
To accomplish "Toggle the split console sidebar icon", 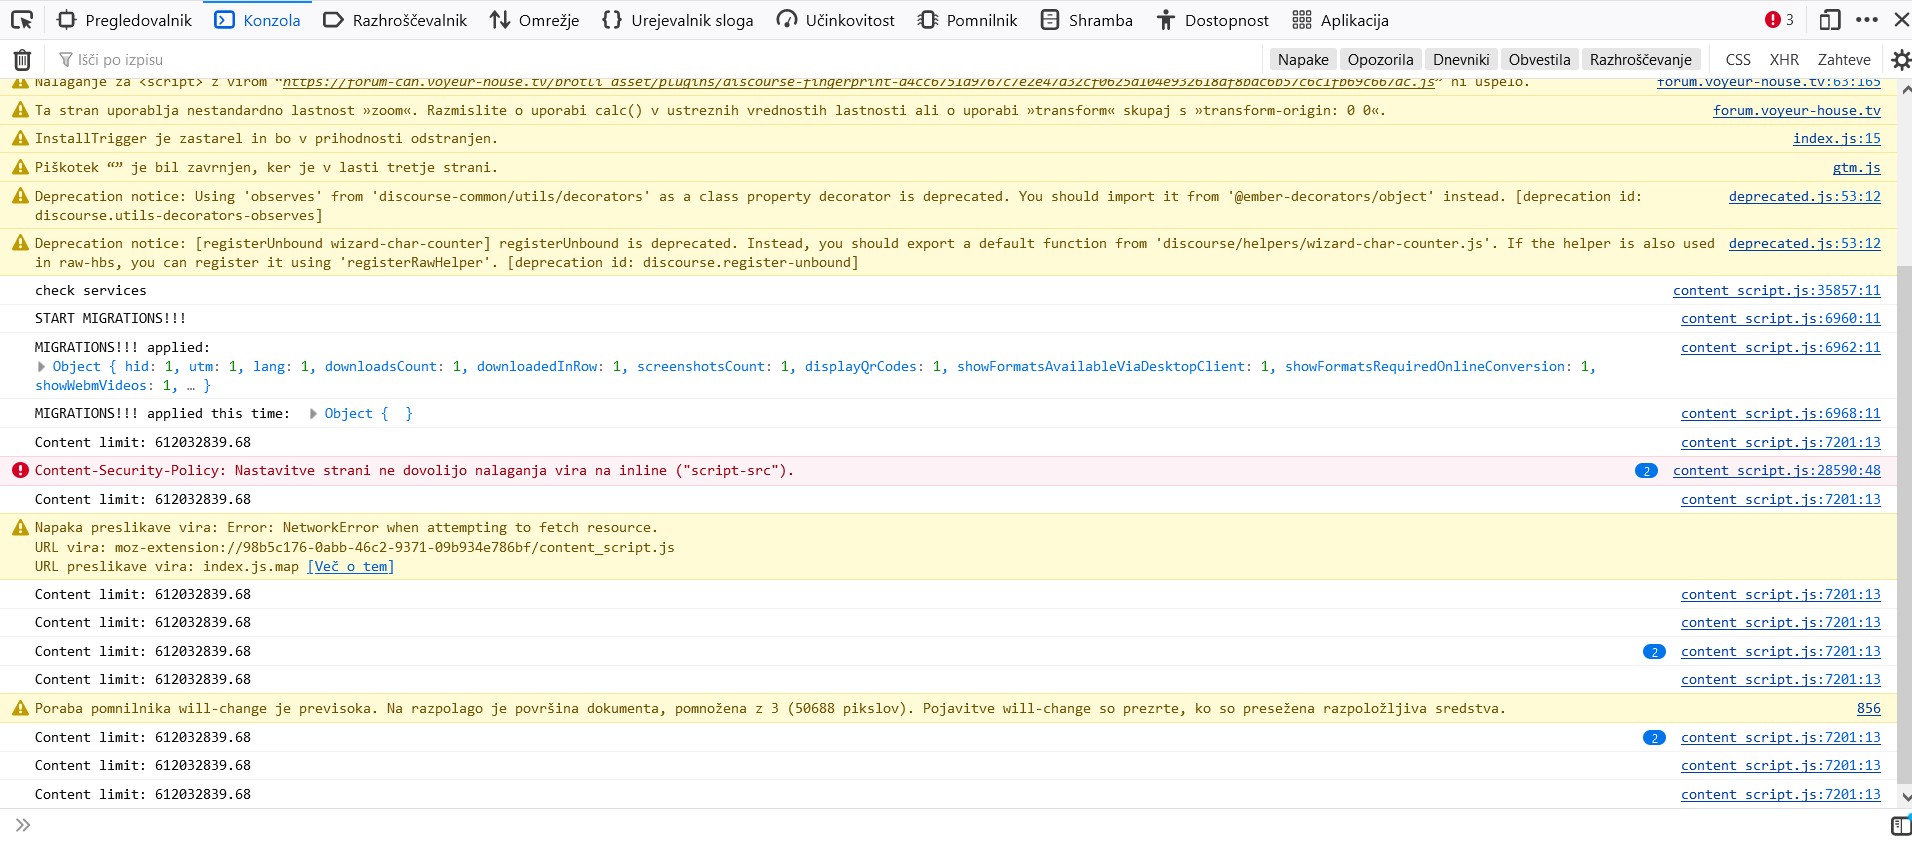I will tap(1900, 825).
